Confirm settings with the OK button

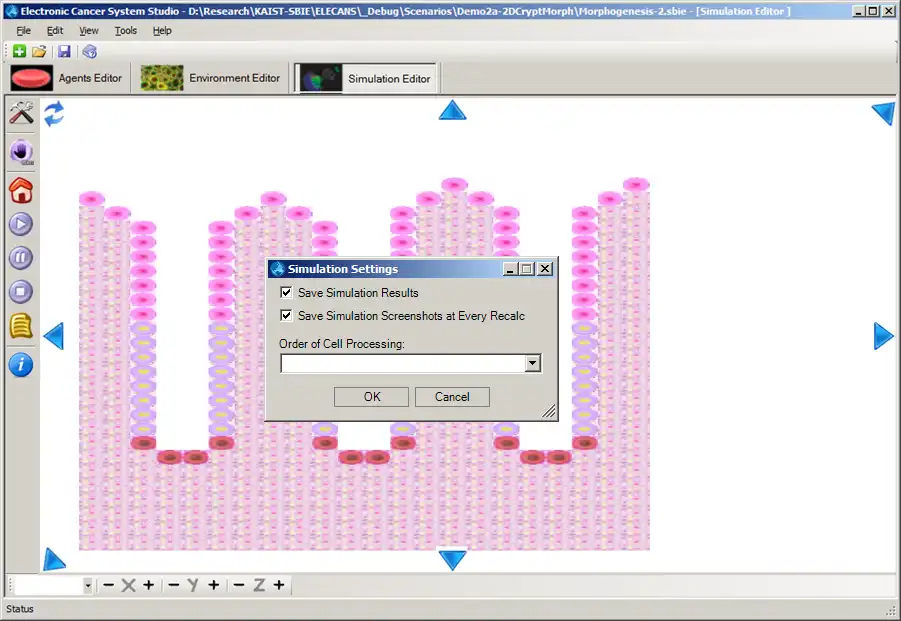(371, 396)
